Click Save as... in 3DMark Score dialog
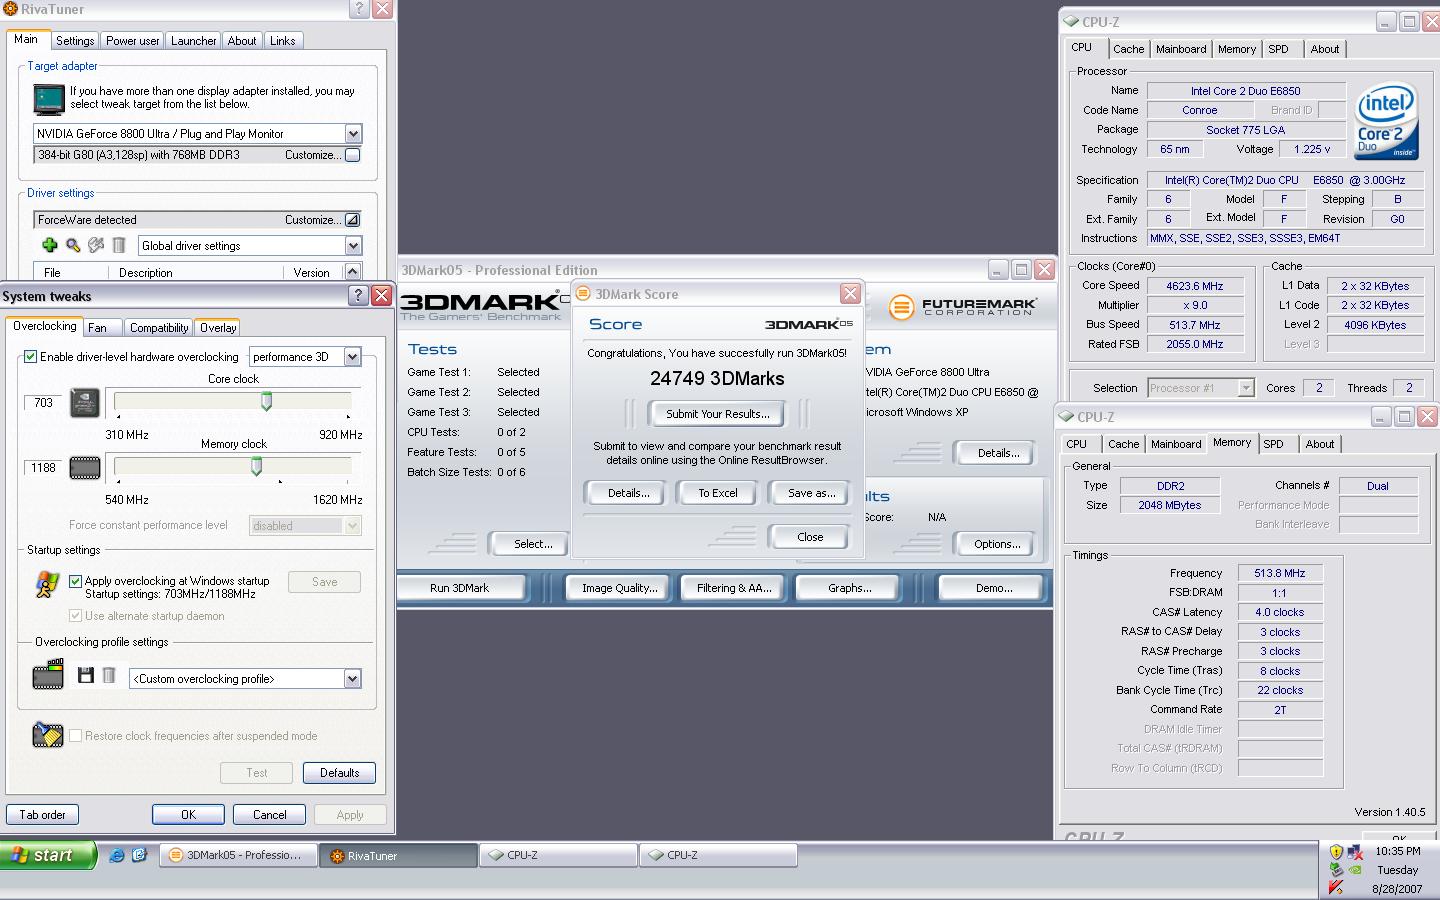 click(x=811, y=493)
